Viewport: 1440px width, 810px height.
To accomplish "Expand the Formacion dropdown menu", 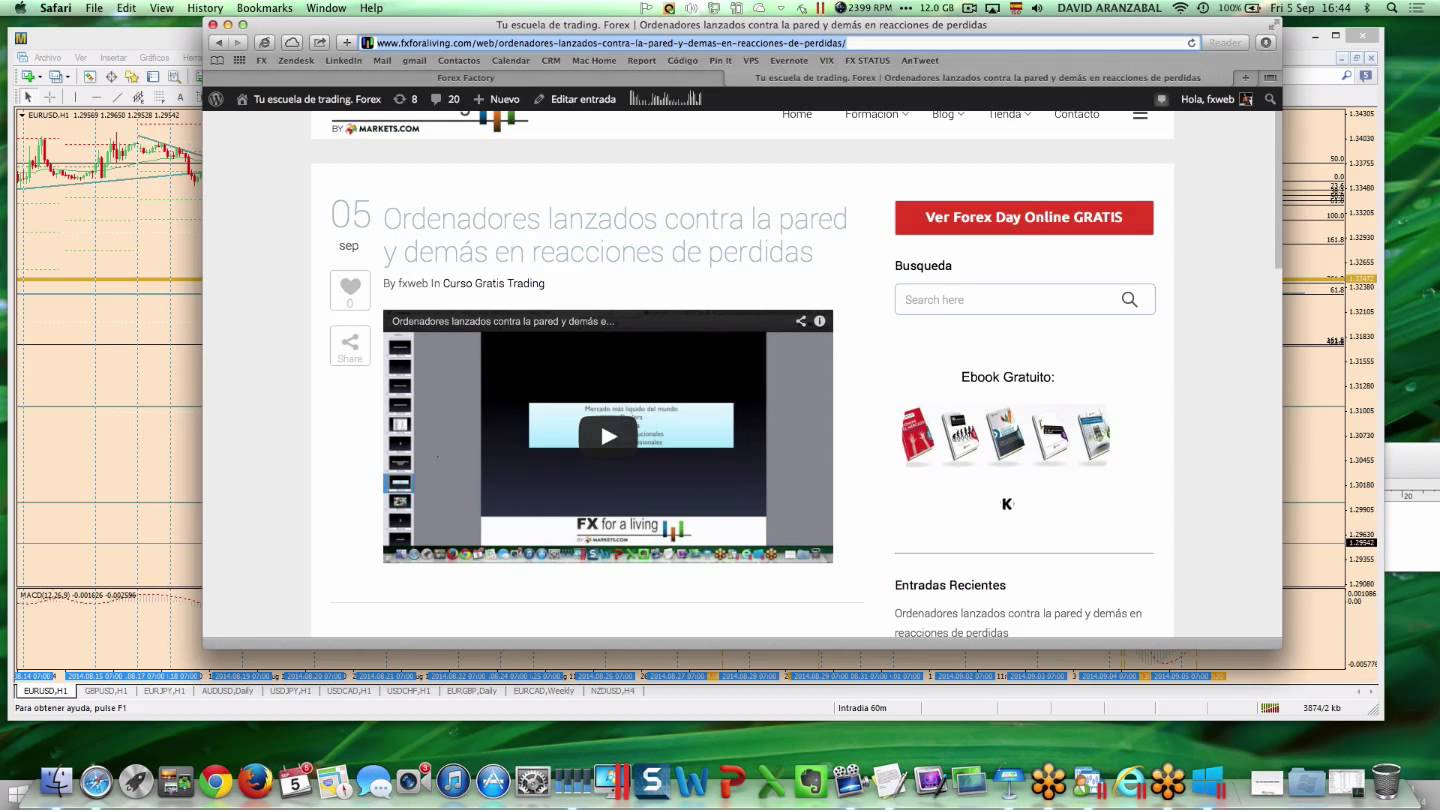I will click(876, 114).
